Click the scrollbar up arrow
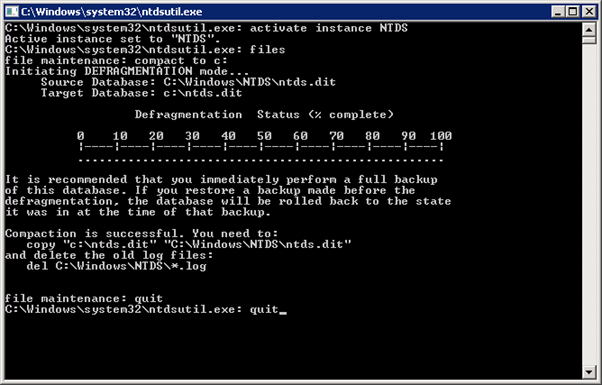This screenshot has width=602, height=385. [589, 29]
